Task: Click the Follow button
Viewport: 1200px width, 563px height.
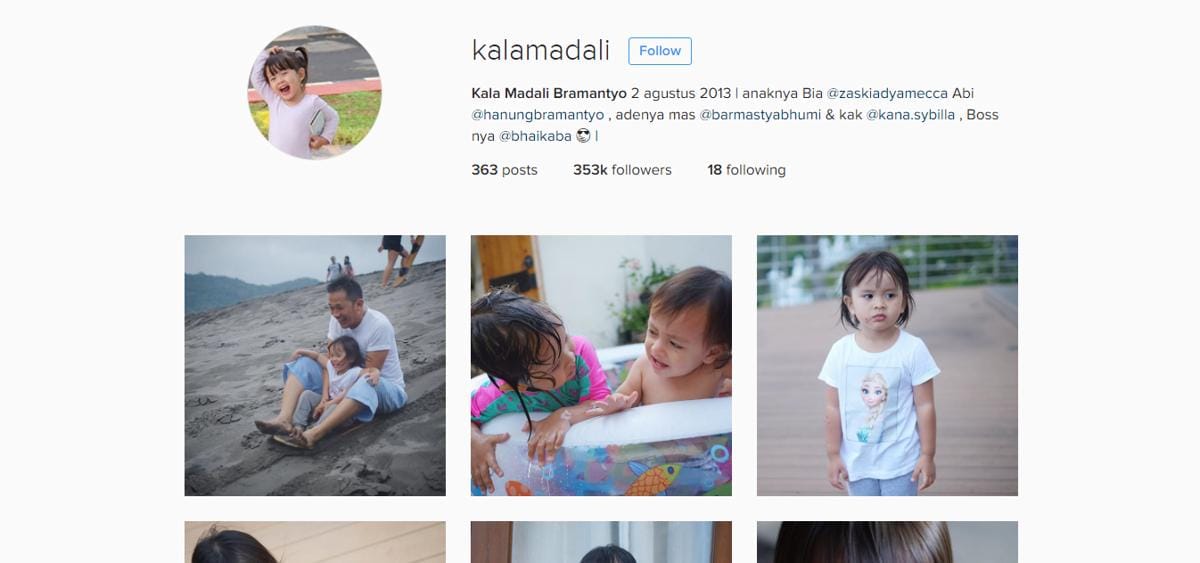Action: (x=660, y=51)
